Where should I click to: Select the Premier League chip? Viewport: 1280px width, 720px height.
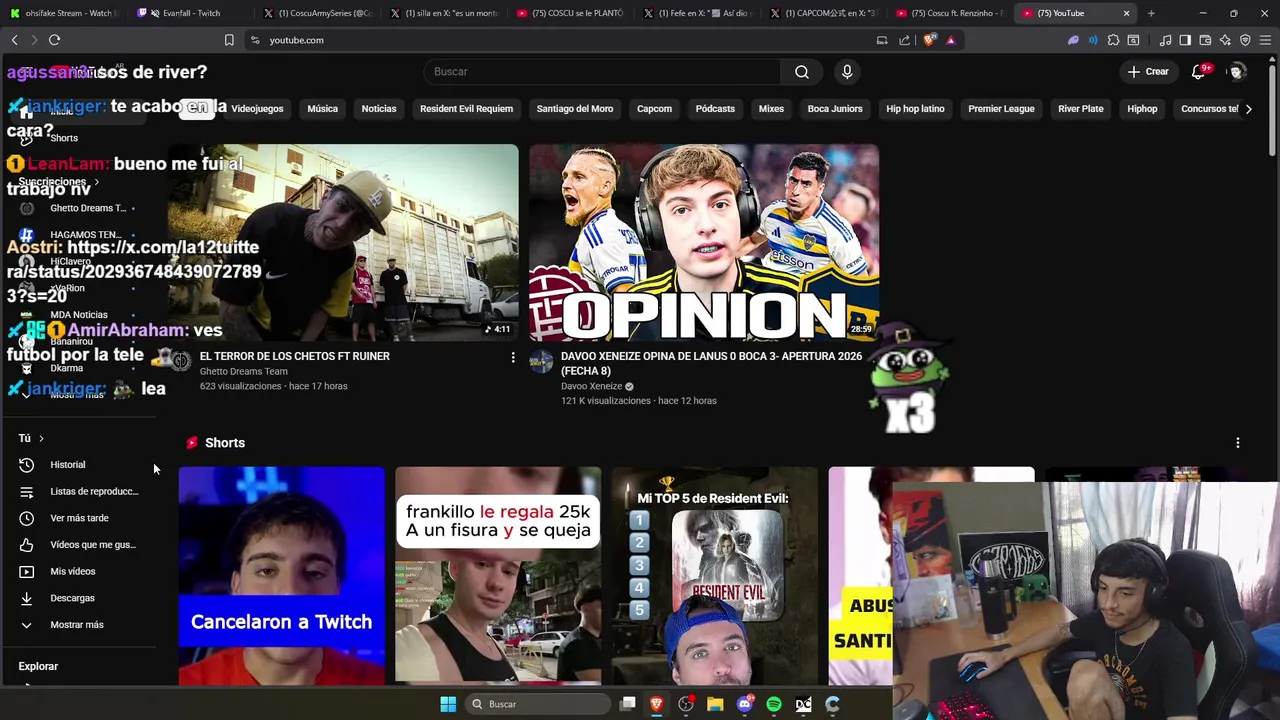[x=1001, y=109]
